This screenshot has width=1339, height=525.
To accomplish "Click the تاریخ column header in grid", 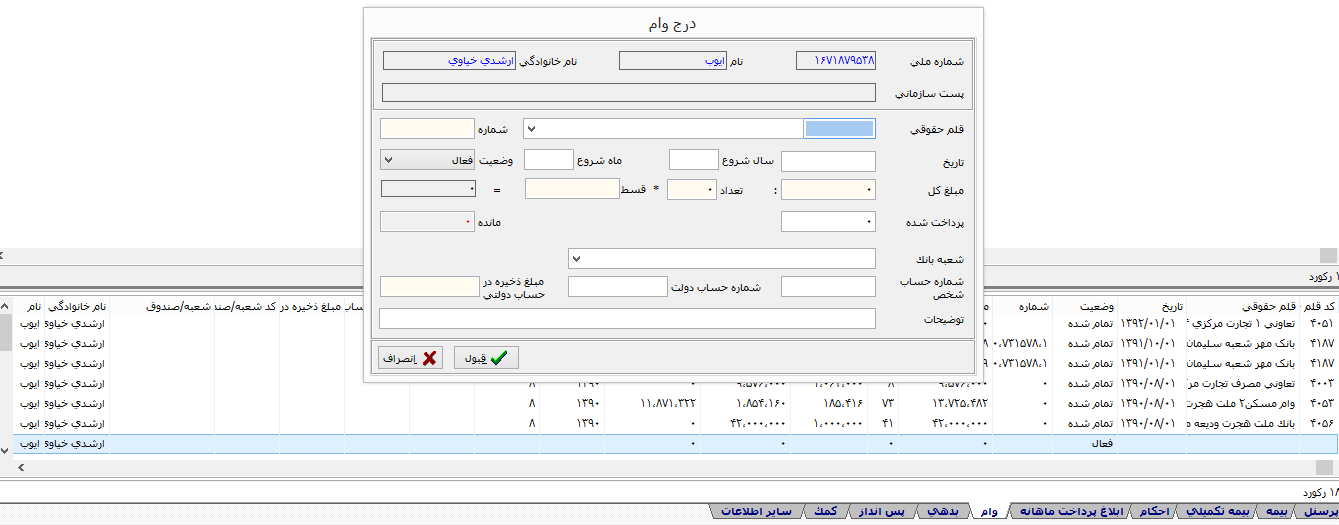I will tap(1151, 306).
